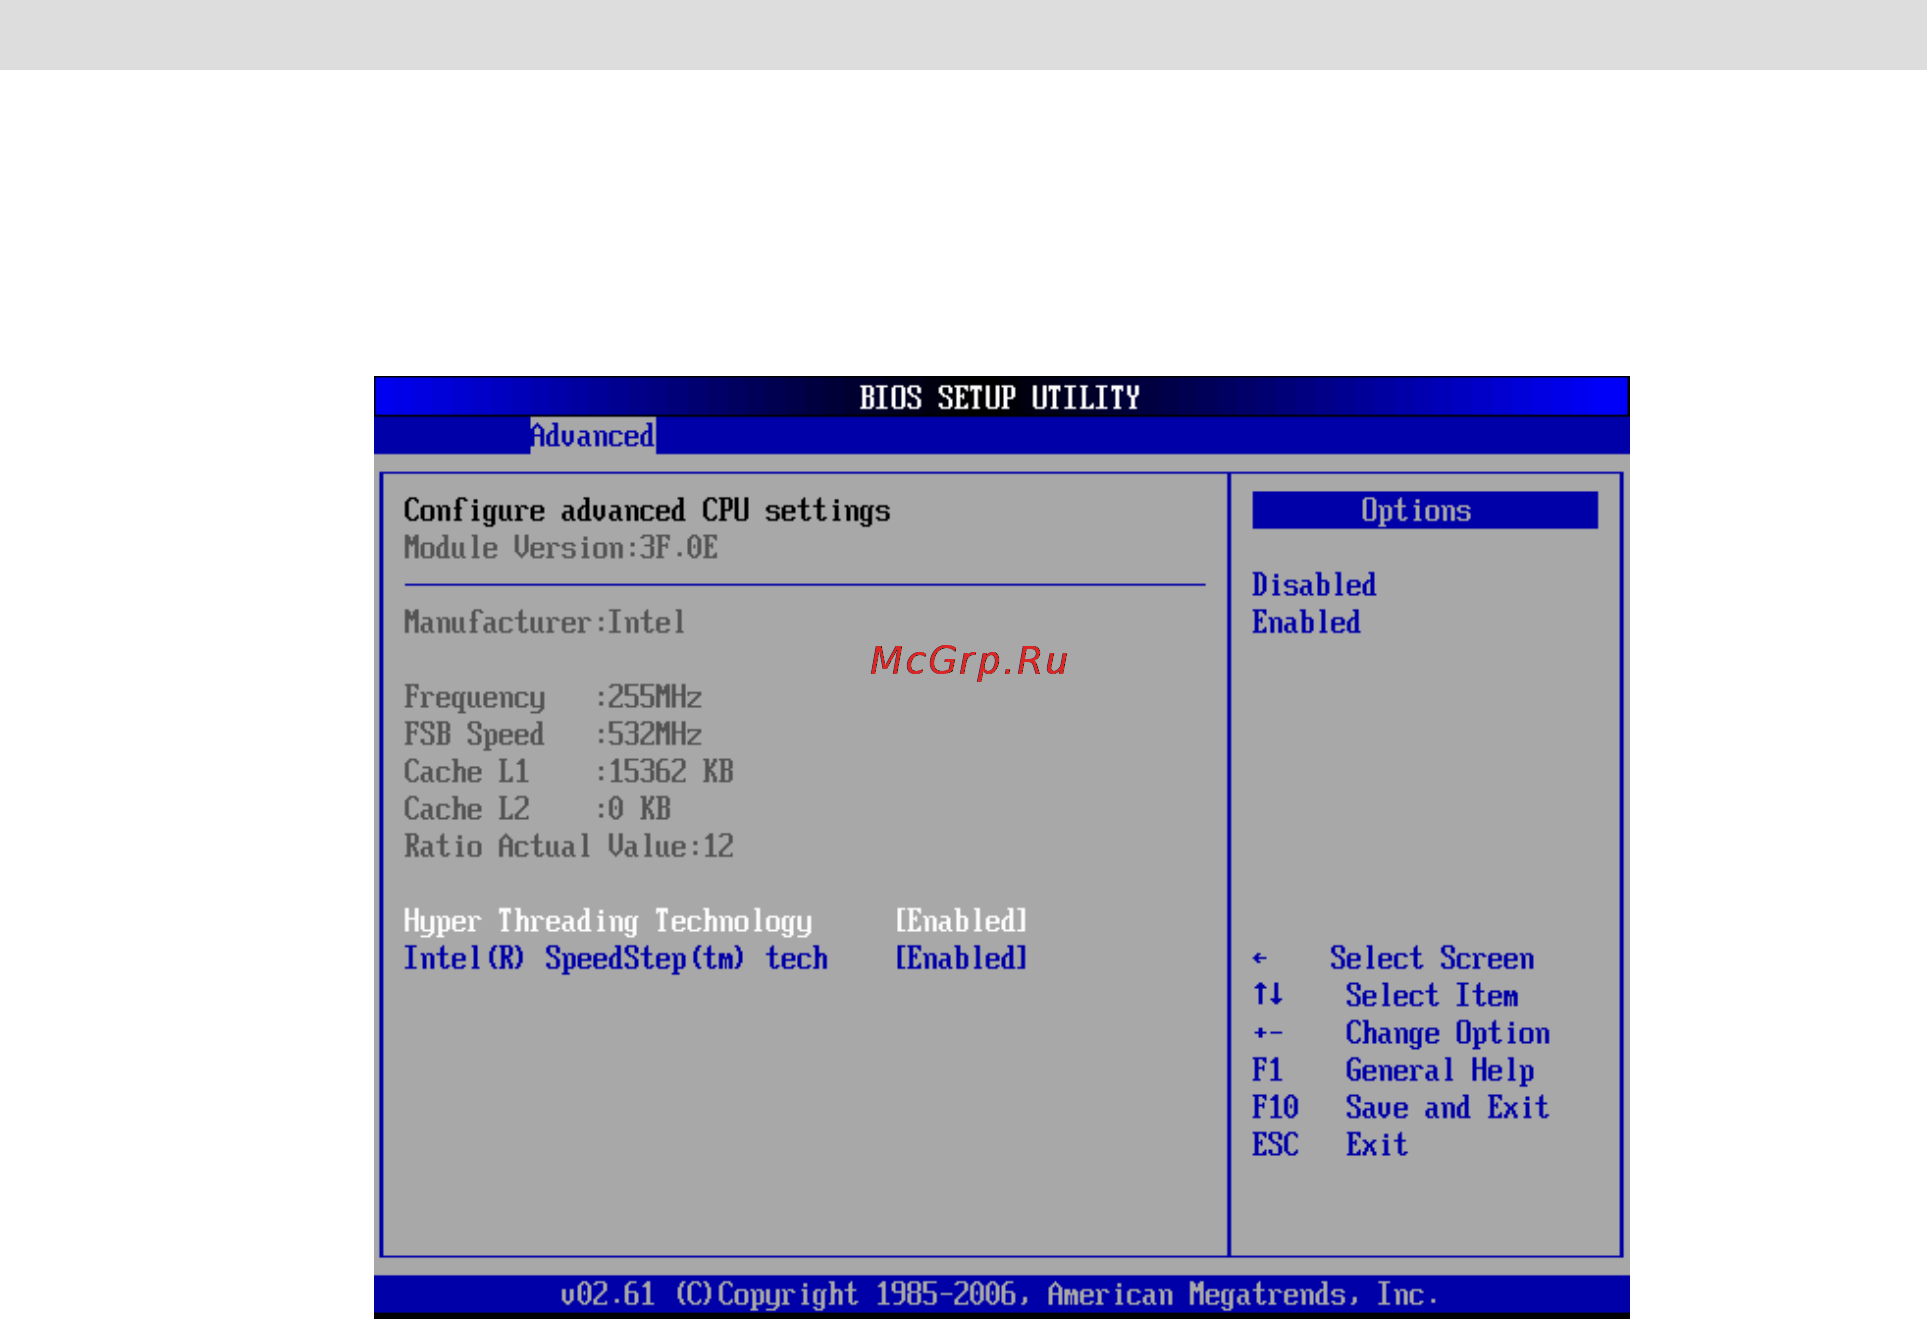Click Module Version:3F.0E text
The image size is (1927, 1319).
point(561,548)
